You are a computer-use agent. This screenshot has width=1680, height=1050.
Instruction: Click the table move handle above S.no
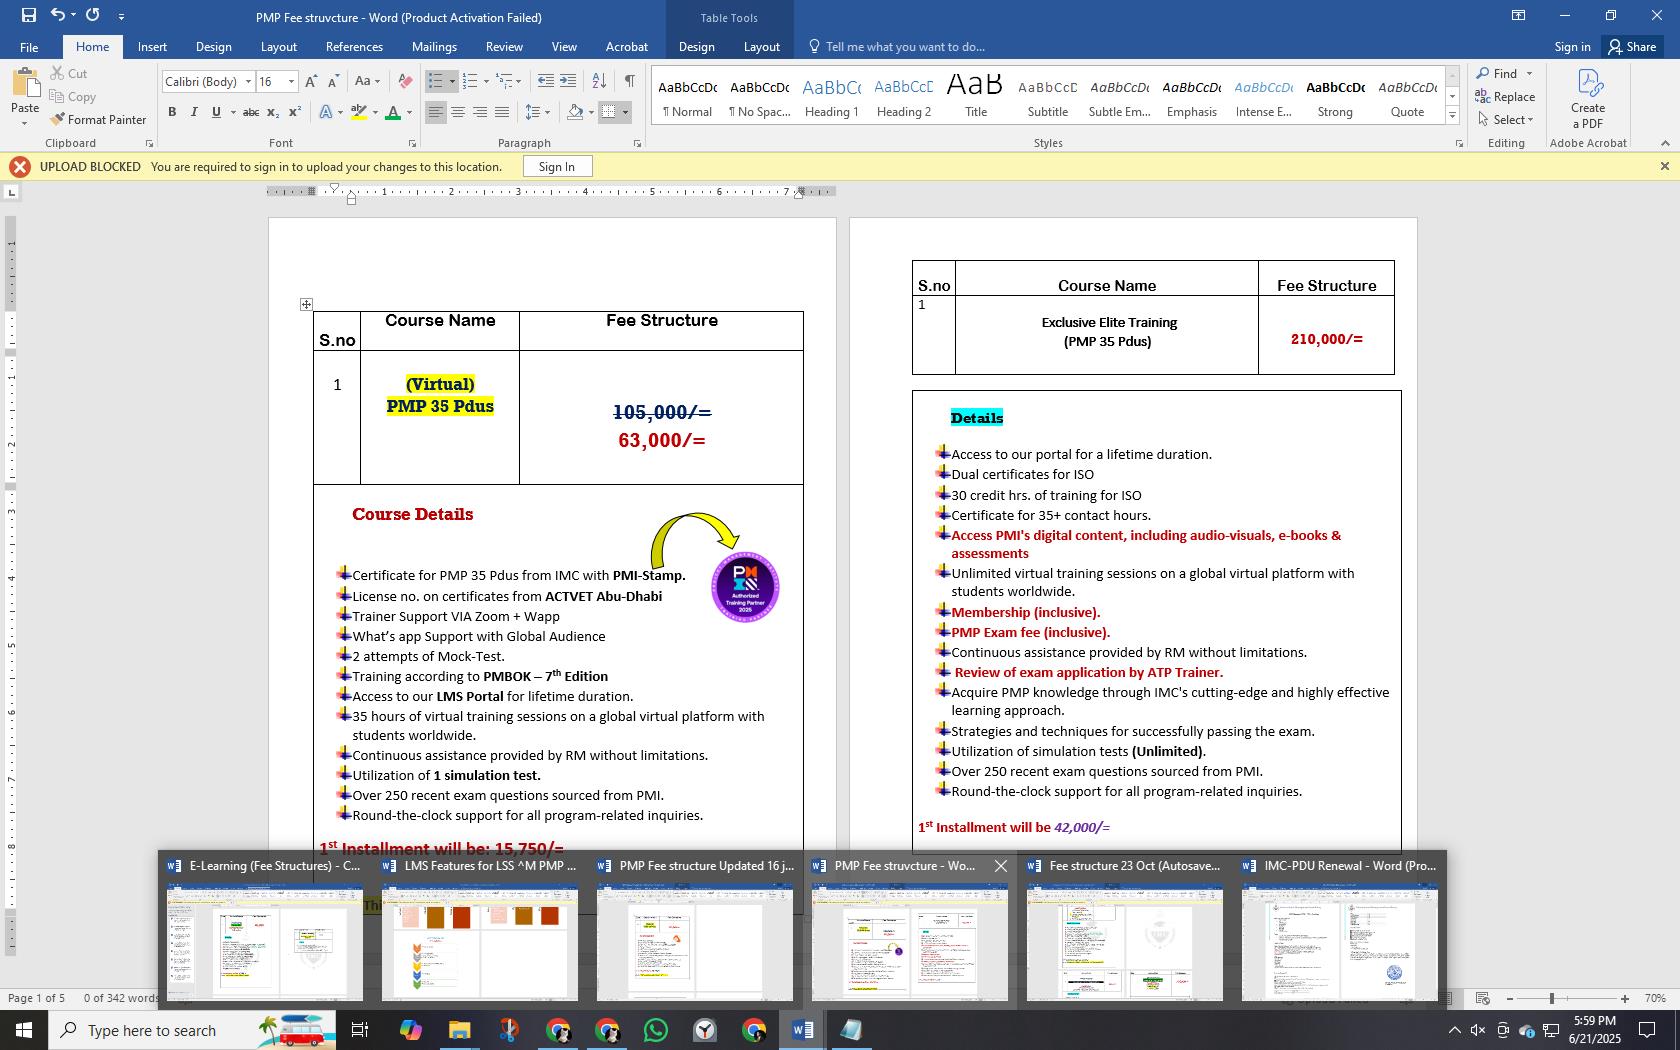[x=306, y=304]
